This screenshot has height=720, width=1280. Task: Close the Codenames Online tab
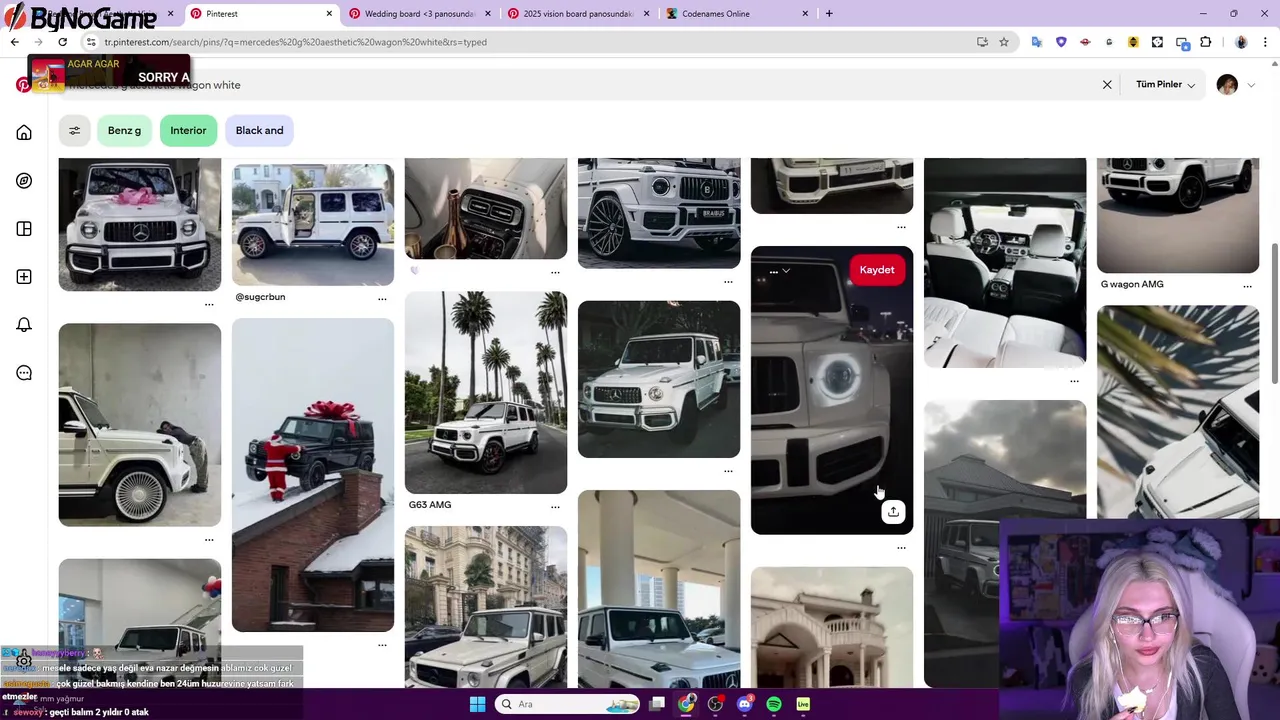pos(805,14)
